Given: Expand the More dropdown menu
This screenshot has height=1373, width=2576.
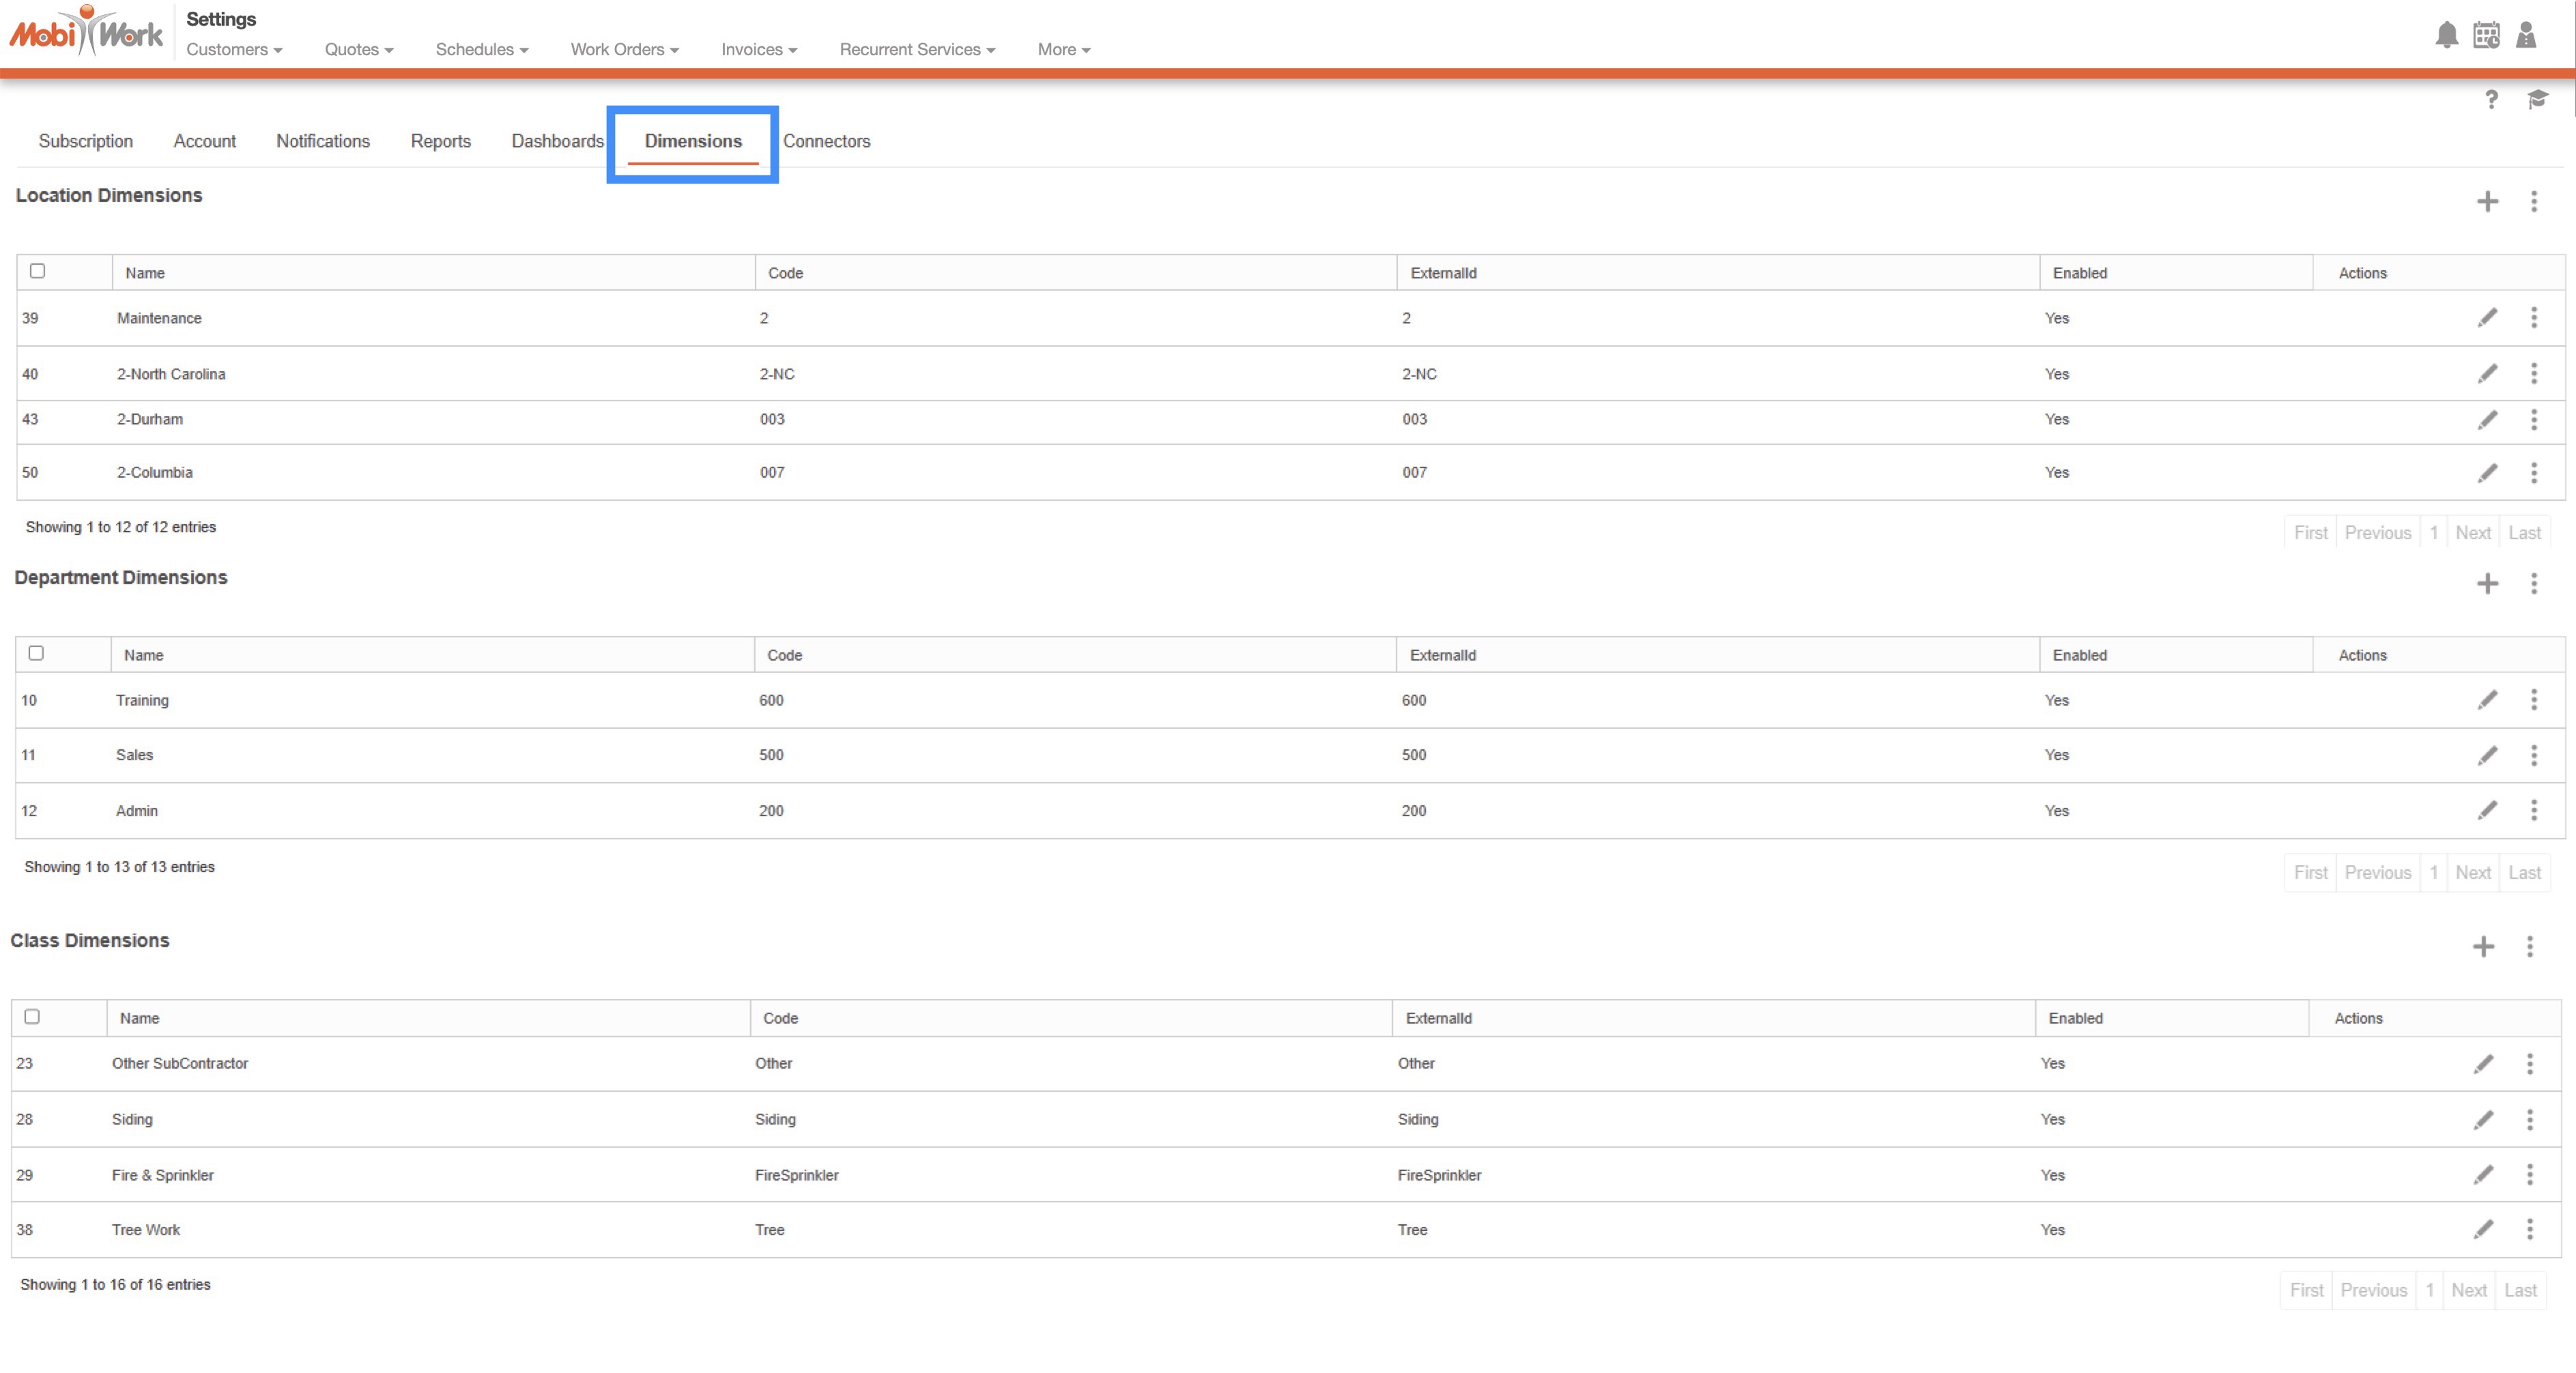Looking at the screenshot, I should [x=1063, y=49].
